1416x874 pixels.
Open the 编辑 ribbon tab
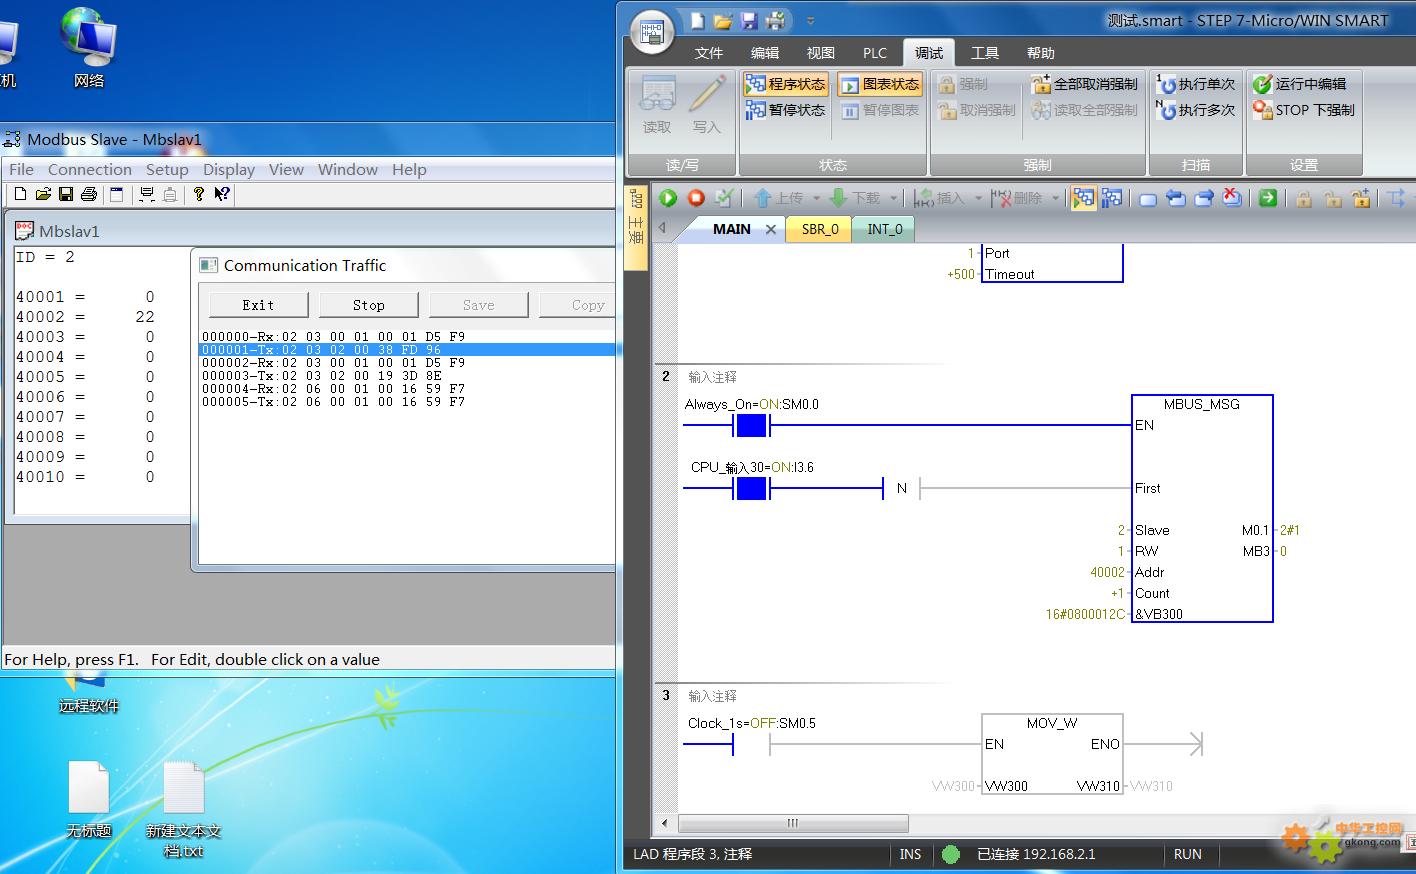click(765, 53)
